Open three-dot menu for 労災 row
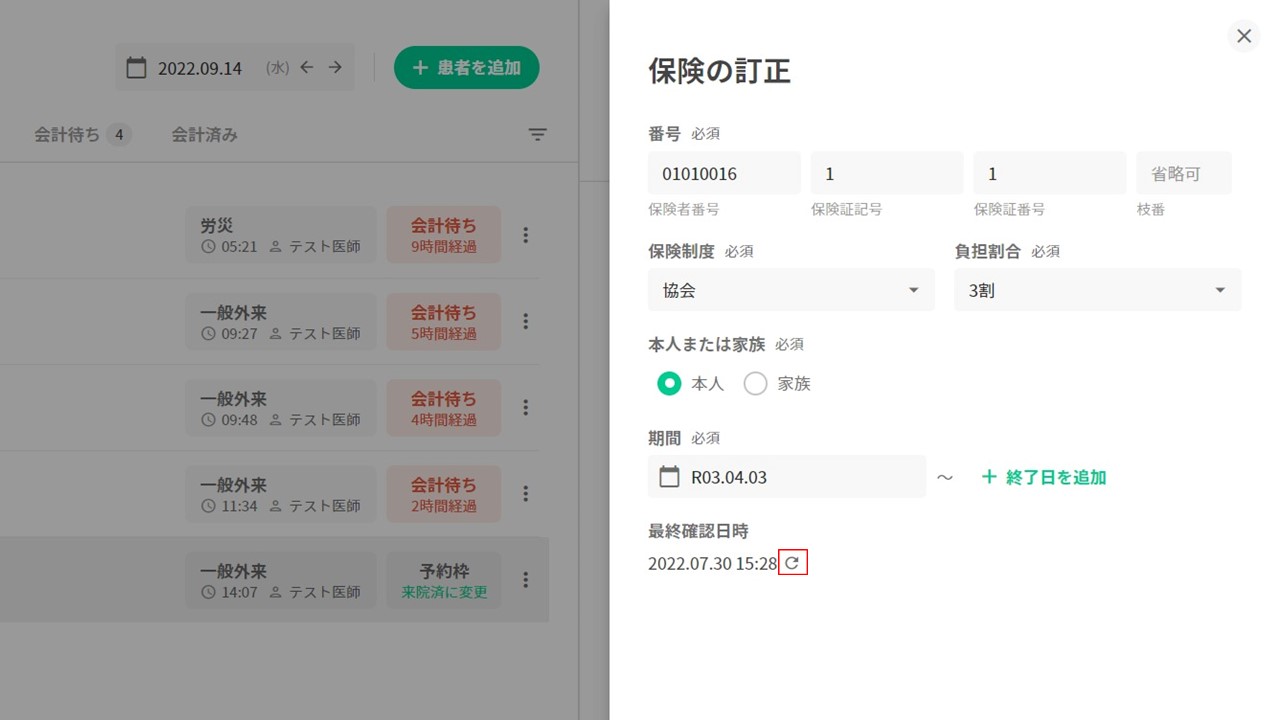Image resolution: width=1280 pixels, height=720 pixels. pyautogui.click(x=526, y=235)
